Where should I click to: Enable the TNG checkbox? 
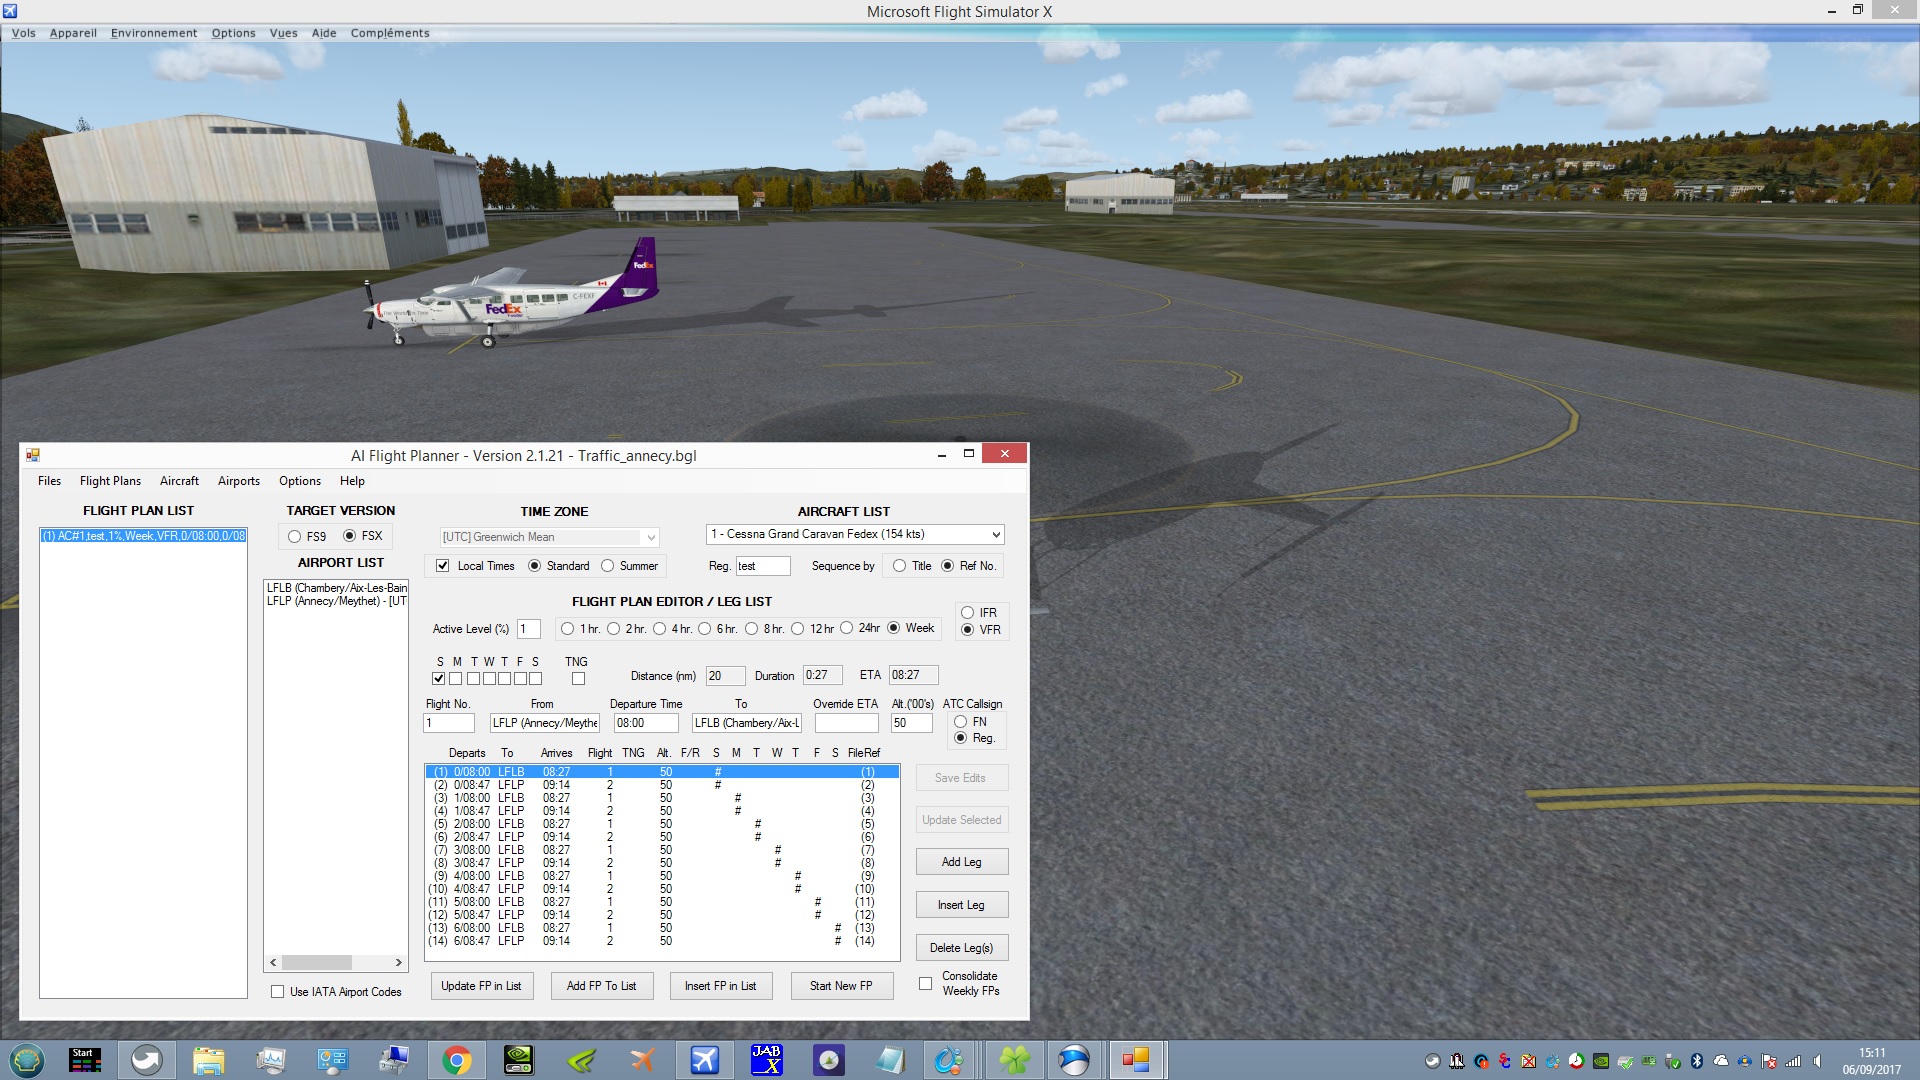578,679
